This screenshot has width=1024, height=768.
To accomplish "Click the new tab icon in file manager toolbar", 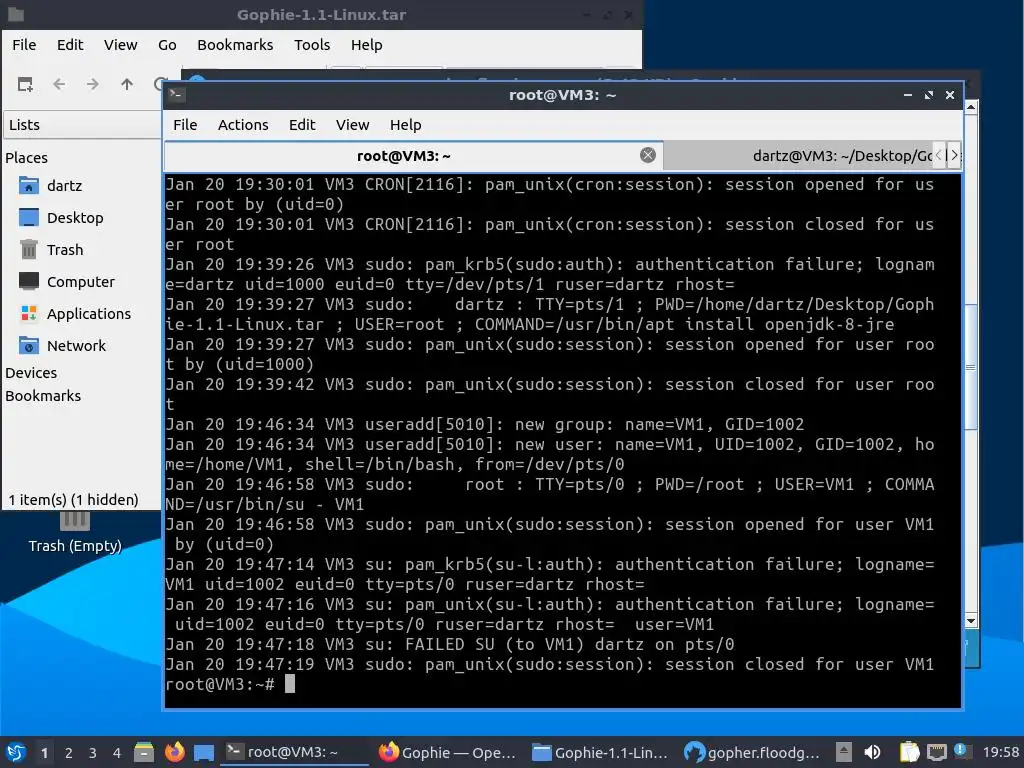I will [x=25, y=84].
